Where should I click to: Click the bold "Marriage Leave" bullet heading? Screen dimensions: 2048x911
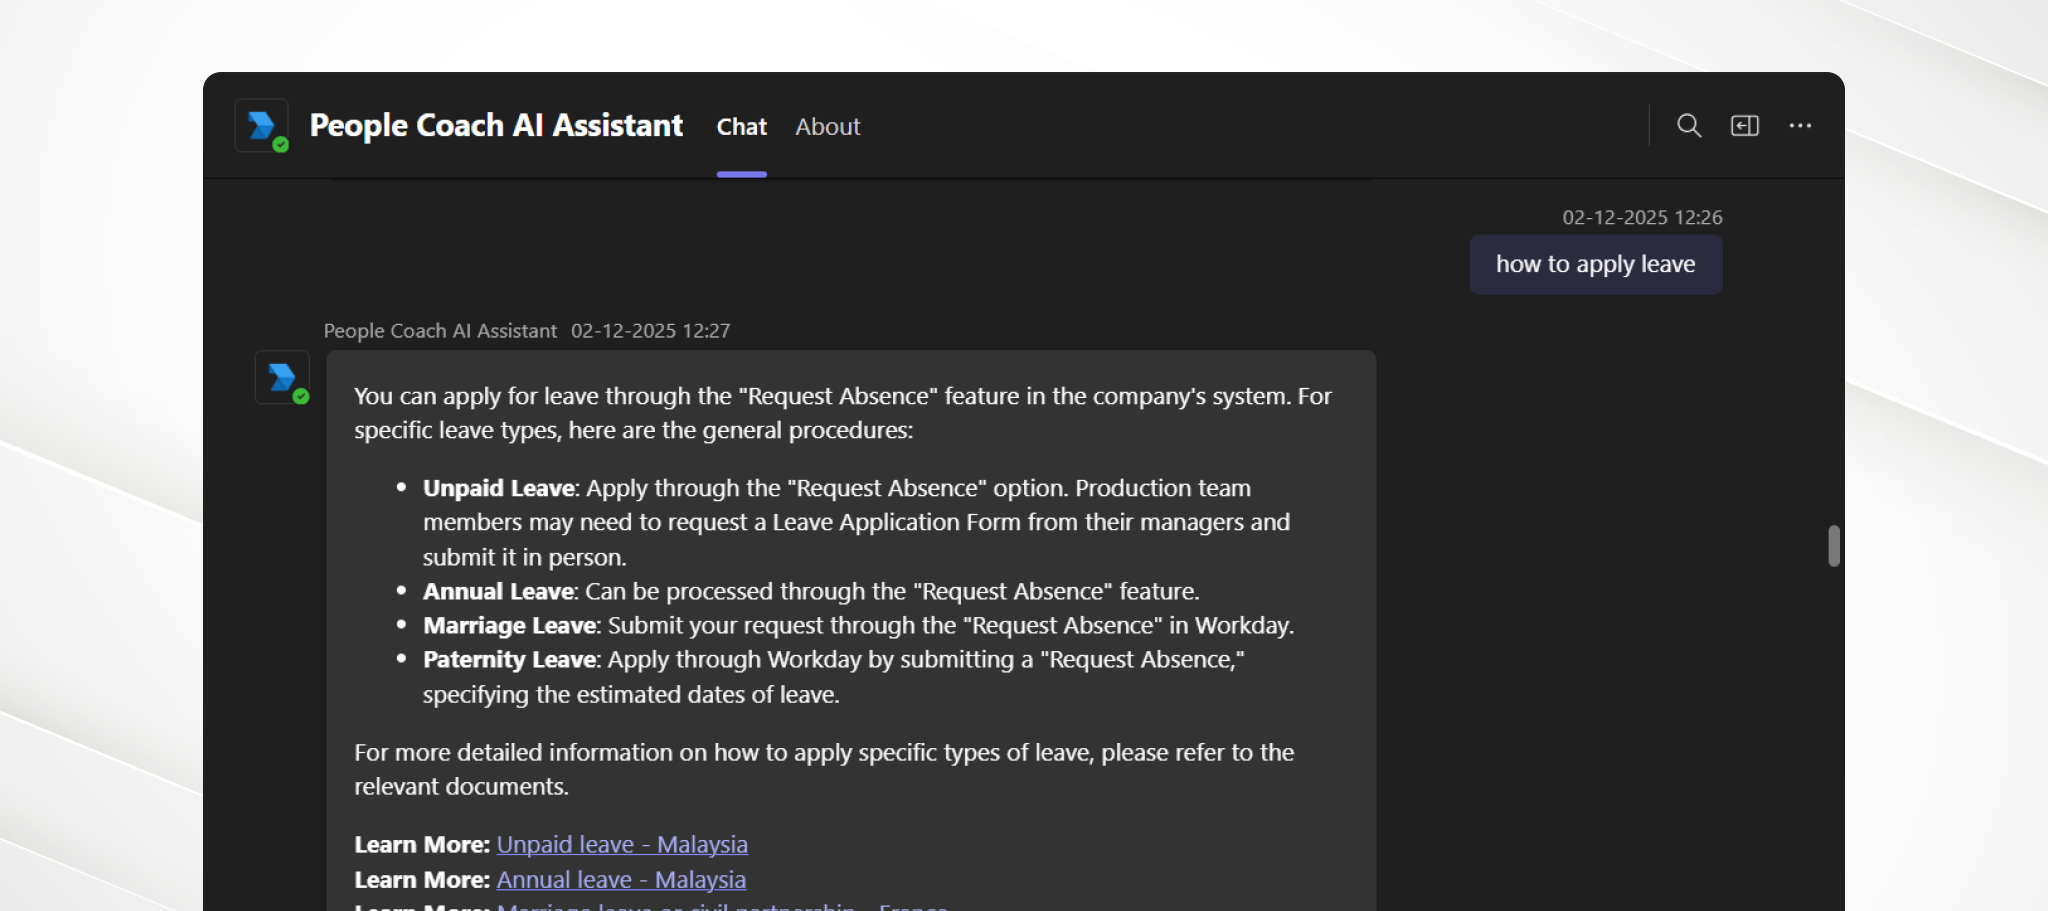[x=509, y=626]
